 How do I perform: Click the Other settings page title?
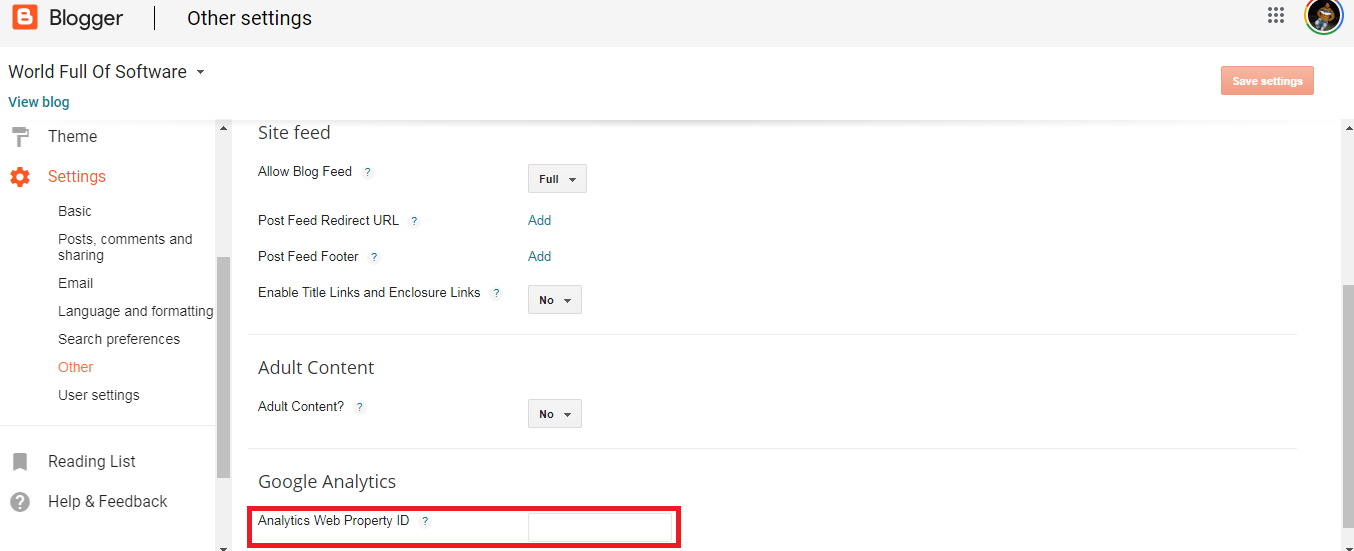pyautogui.click(x=249, y=18)
